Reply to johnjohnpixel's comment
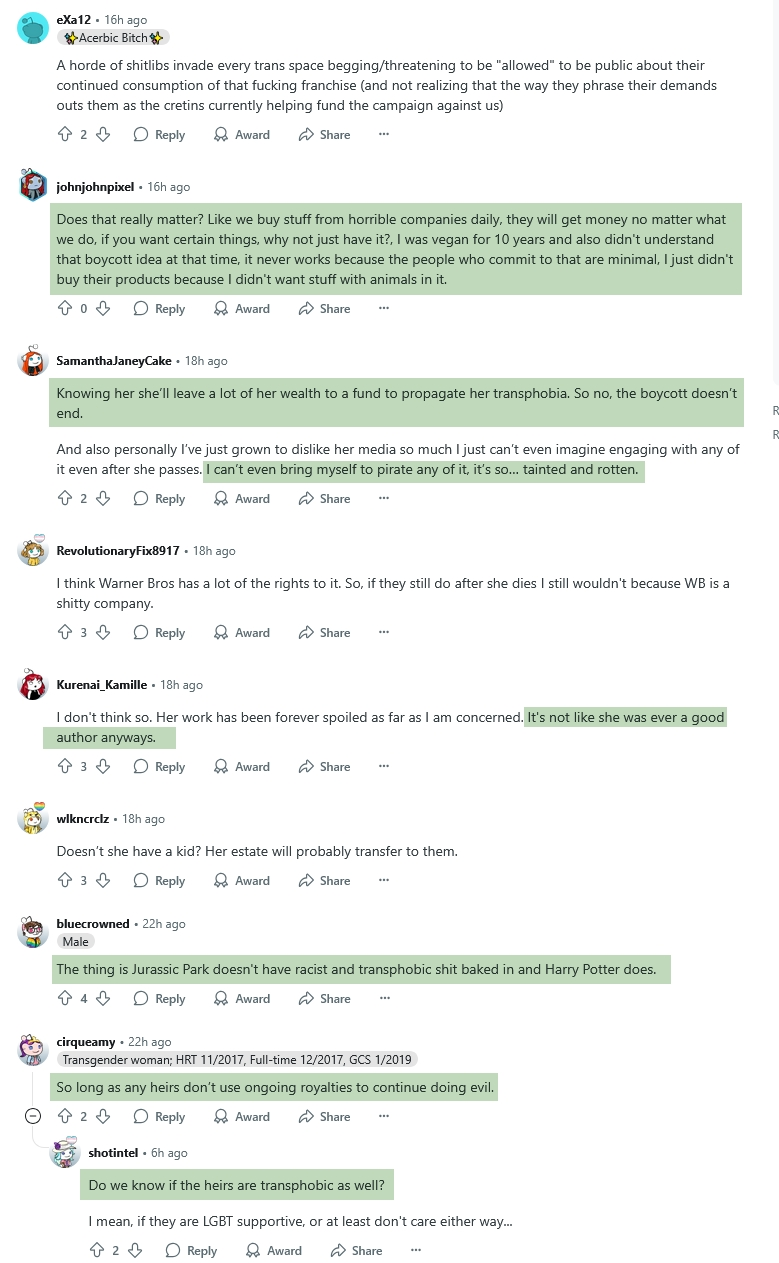 (159, 308)
